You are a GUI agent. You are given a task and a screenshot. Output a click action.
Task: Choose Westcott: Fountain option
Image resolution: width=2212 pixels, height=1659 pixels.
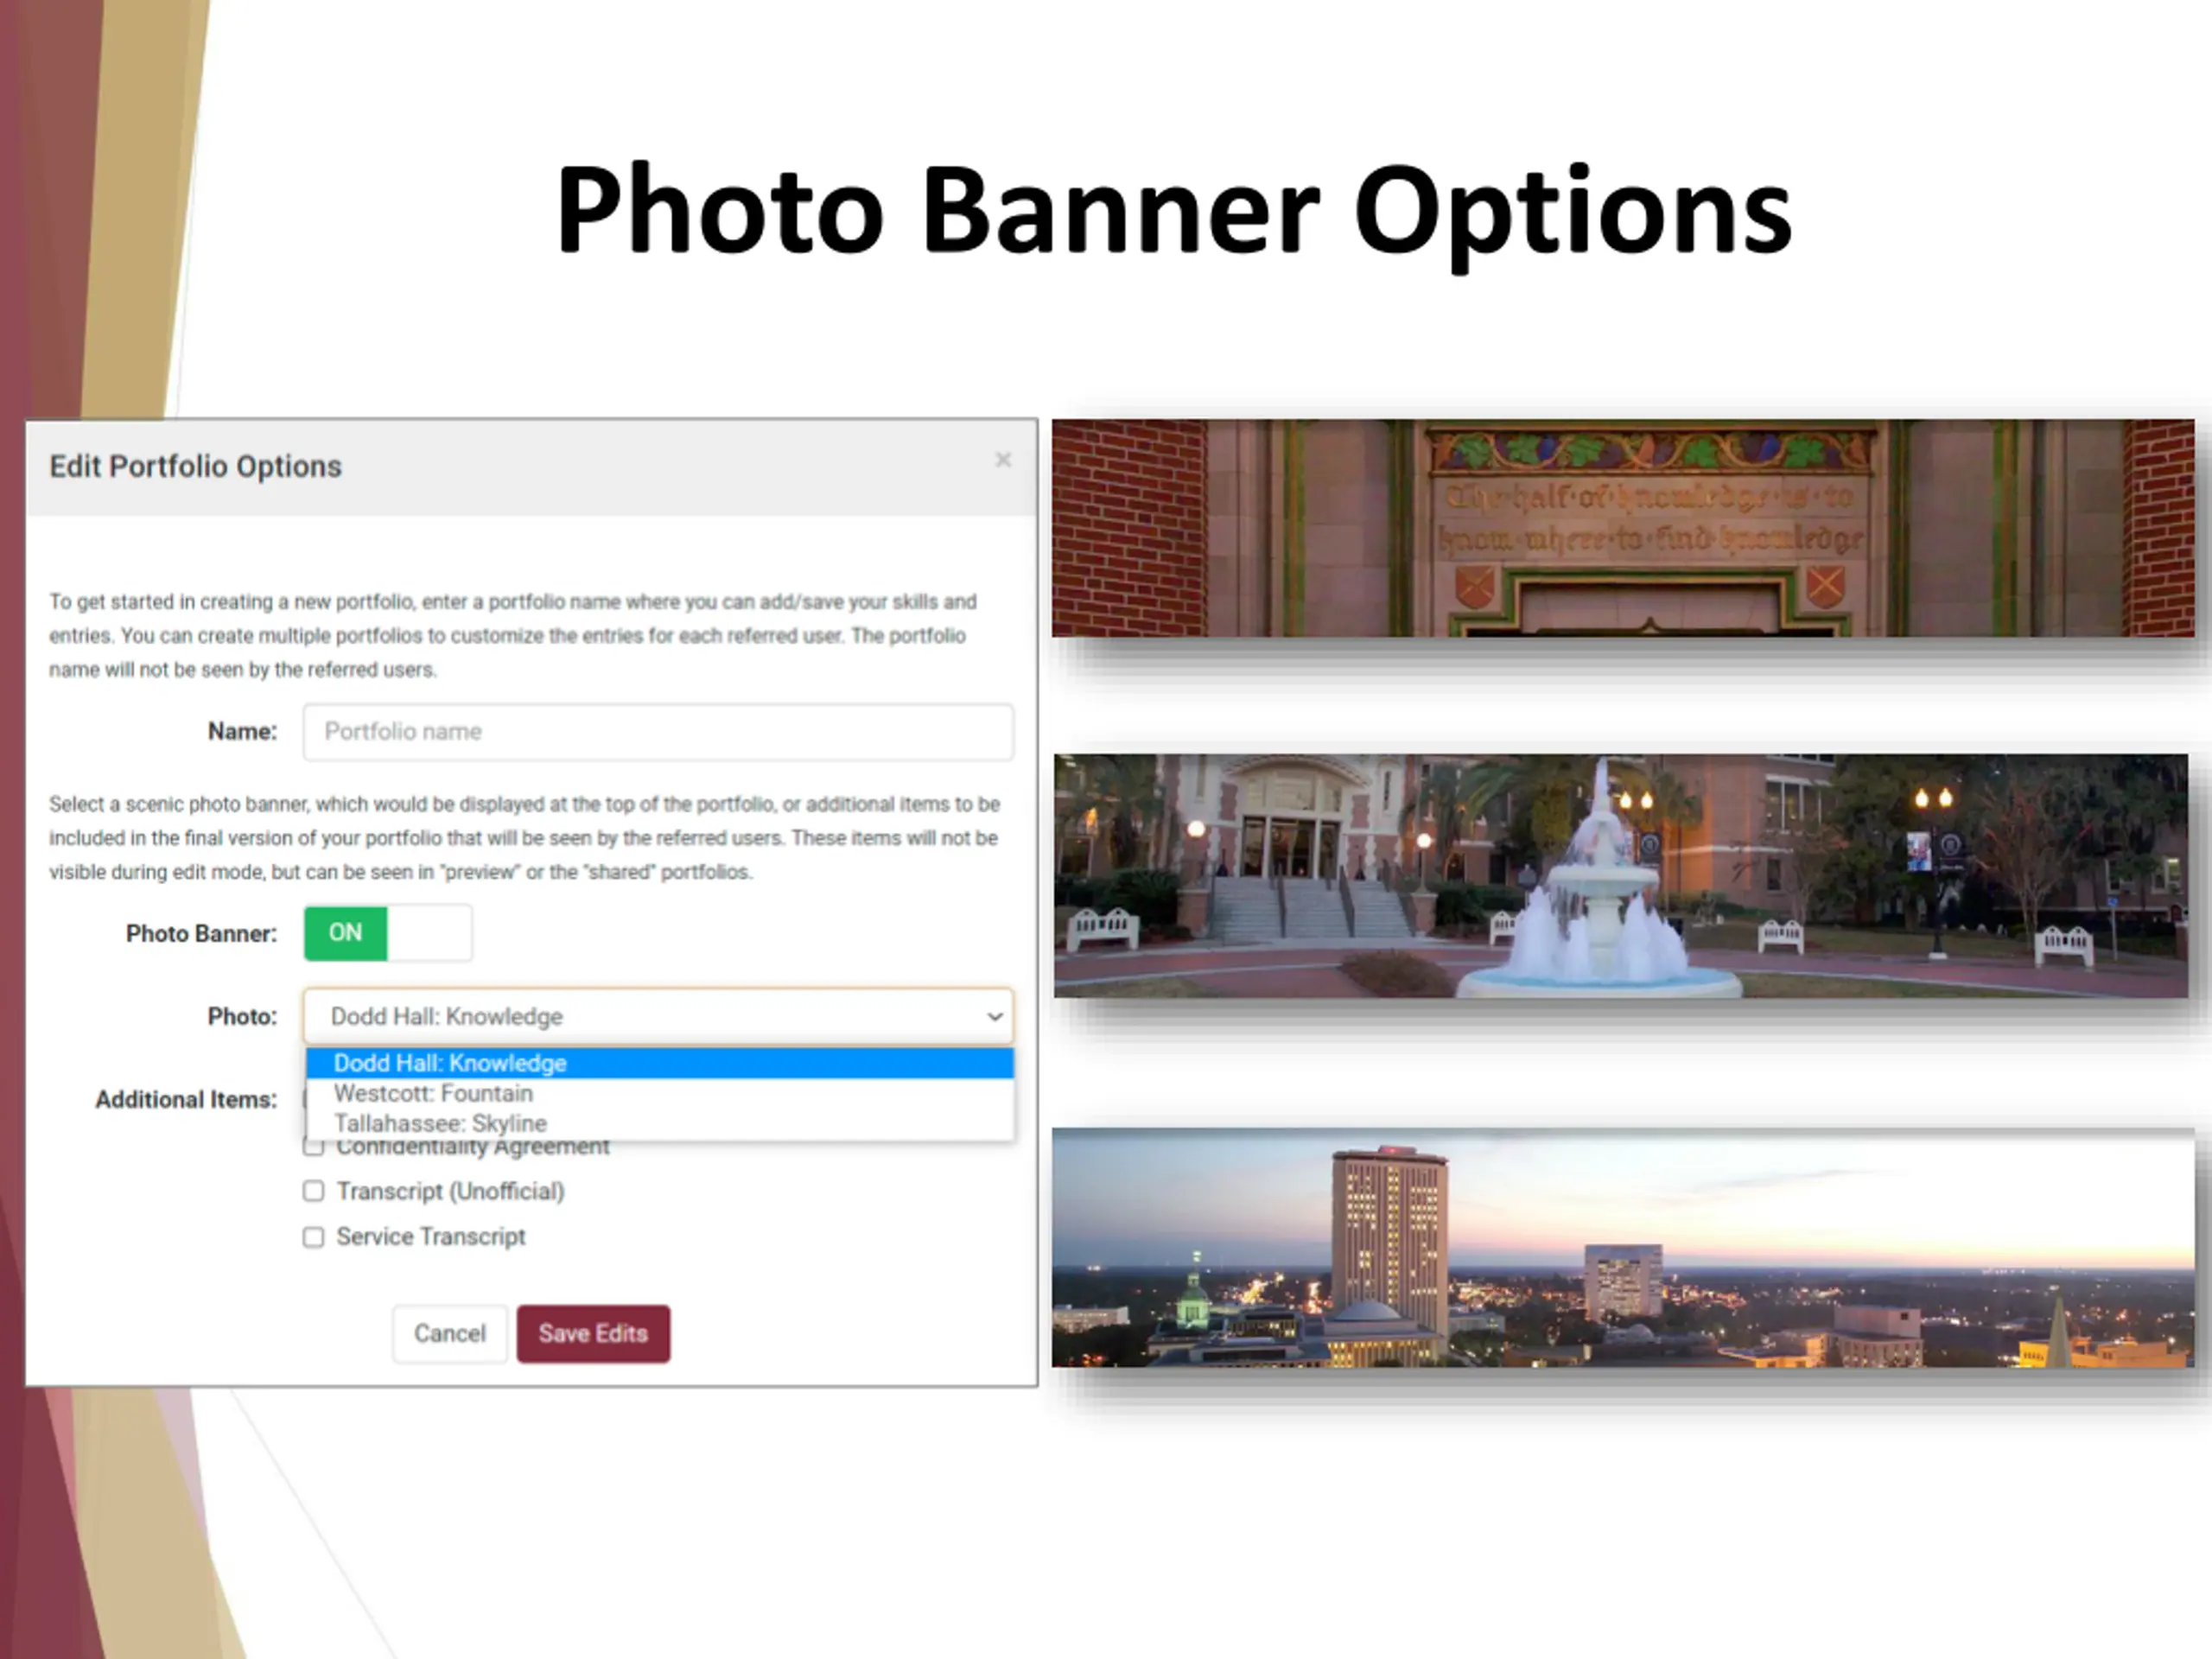tap(659, 1093)
